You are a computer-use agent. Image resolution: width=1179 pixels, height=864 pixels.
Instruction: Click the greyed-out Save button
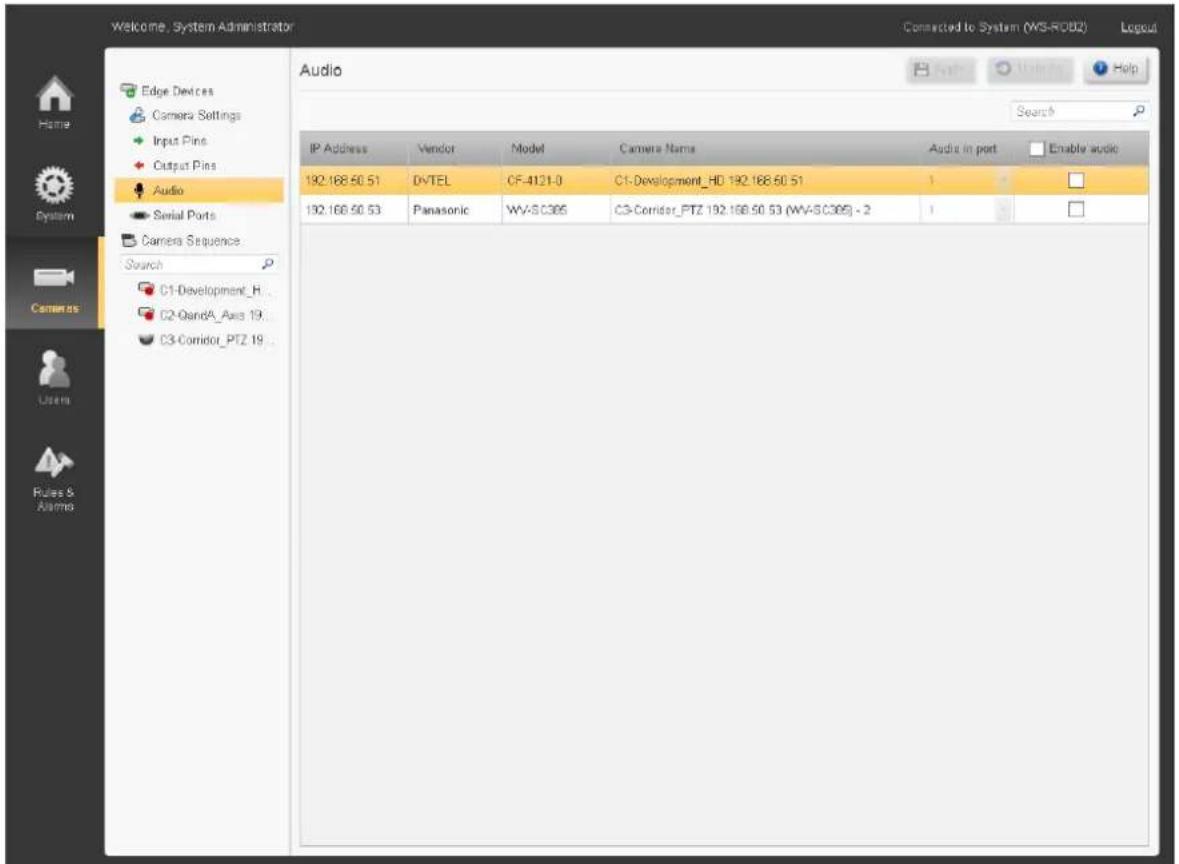coord(941,69)
